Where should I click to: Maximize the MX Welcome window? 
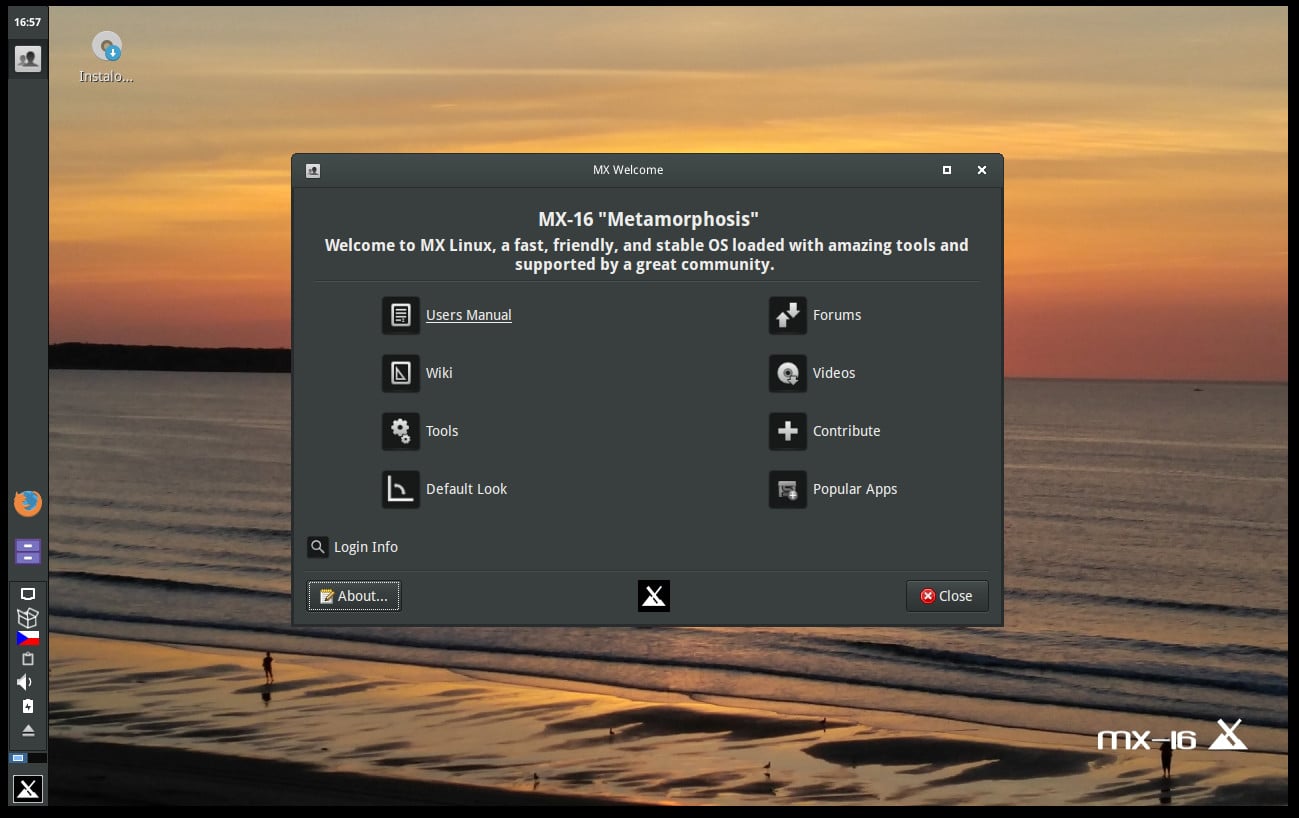click(x=947, y=170)
